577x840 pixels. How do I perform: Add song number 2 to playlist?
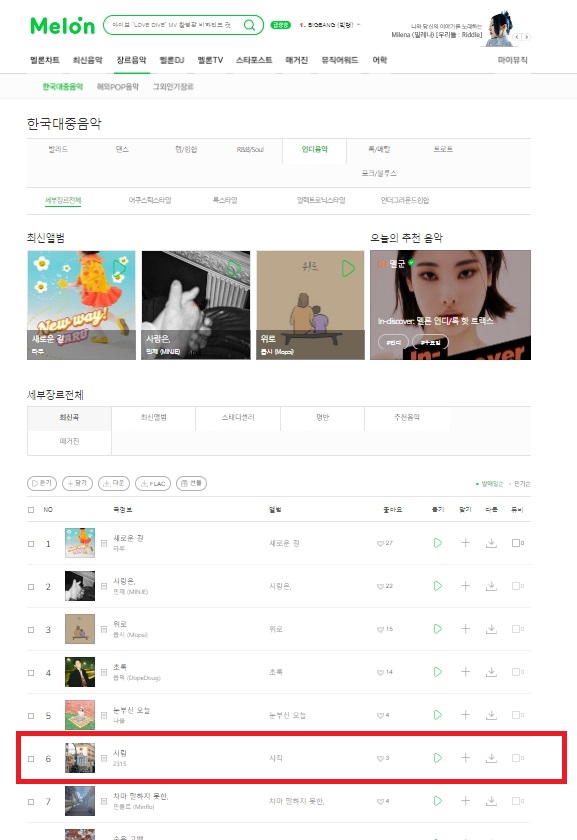tap(465, 586)
